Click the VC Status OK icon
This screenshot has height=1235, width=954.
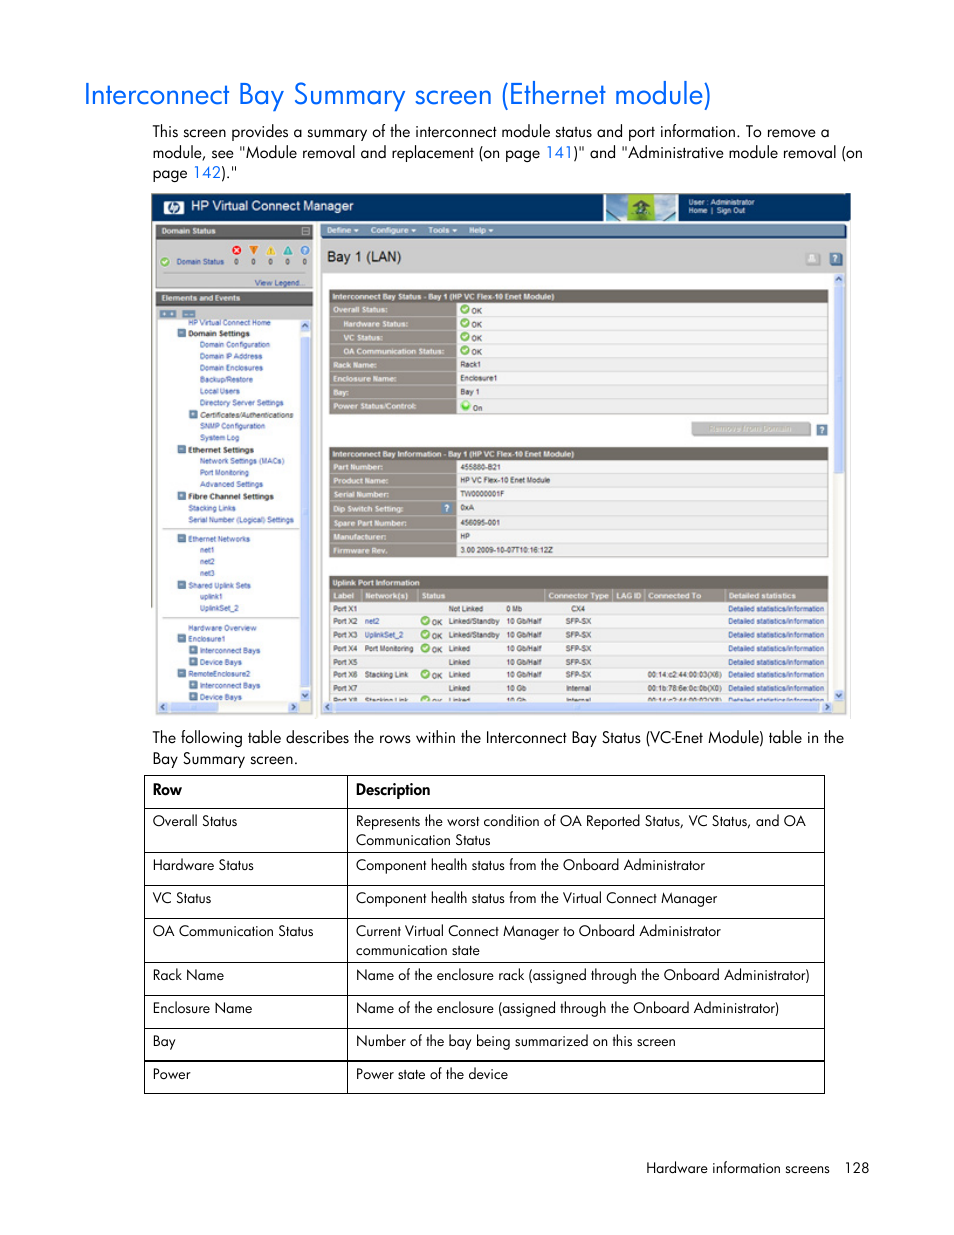click(x=465, y=337)
